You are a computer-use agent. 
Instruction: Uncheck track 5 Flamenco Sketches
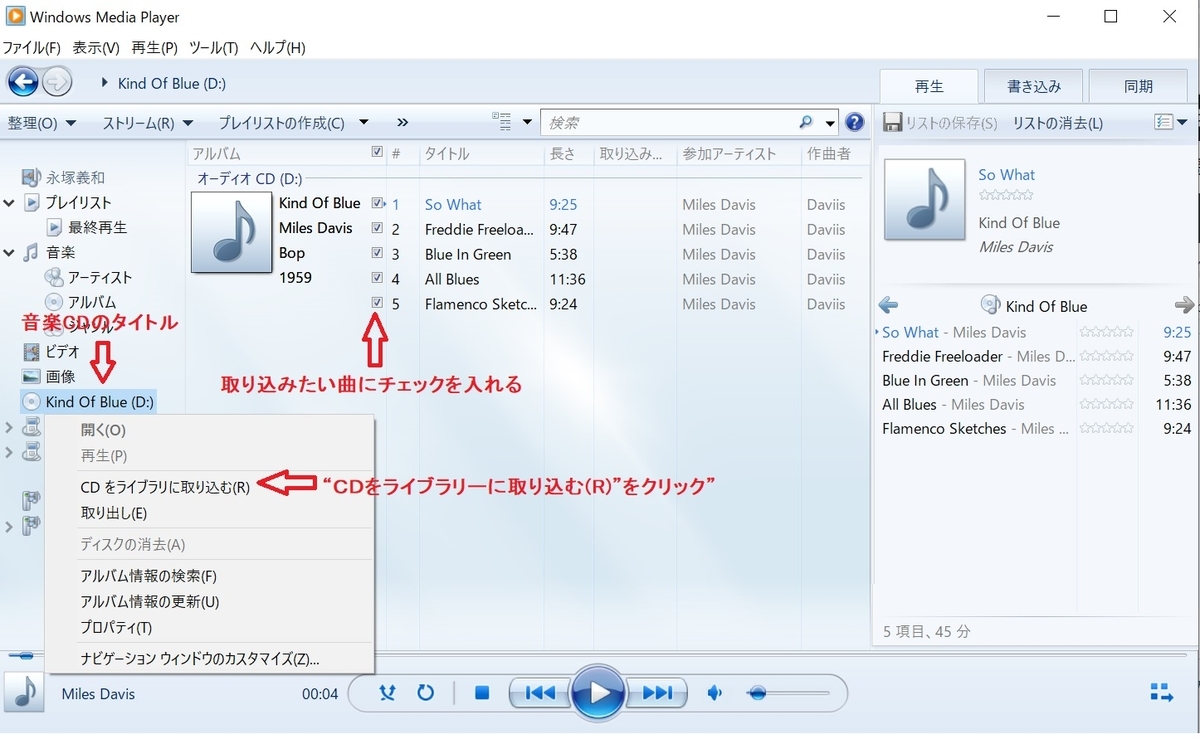click(x=377, y=304)
